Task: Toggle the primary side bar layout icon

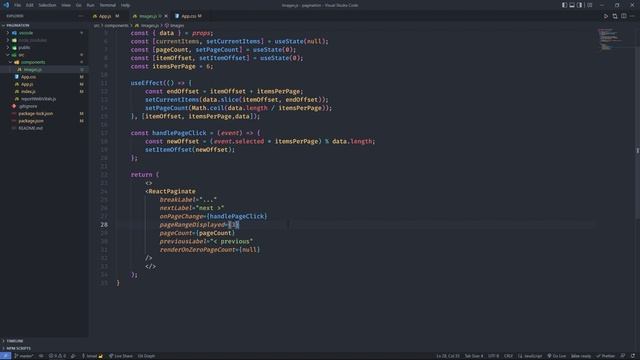Action: pyautogui.click(x=564, y=5)
